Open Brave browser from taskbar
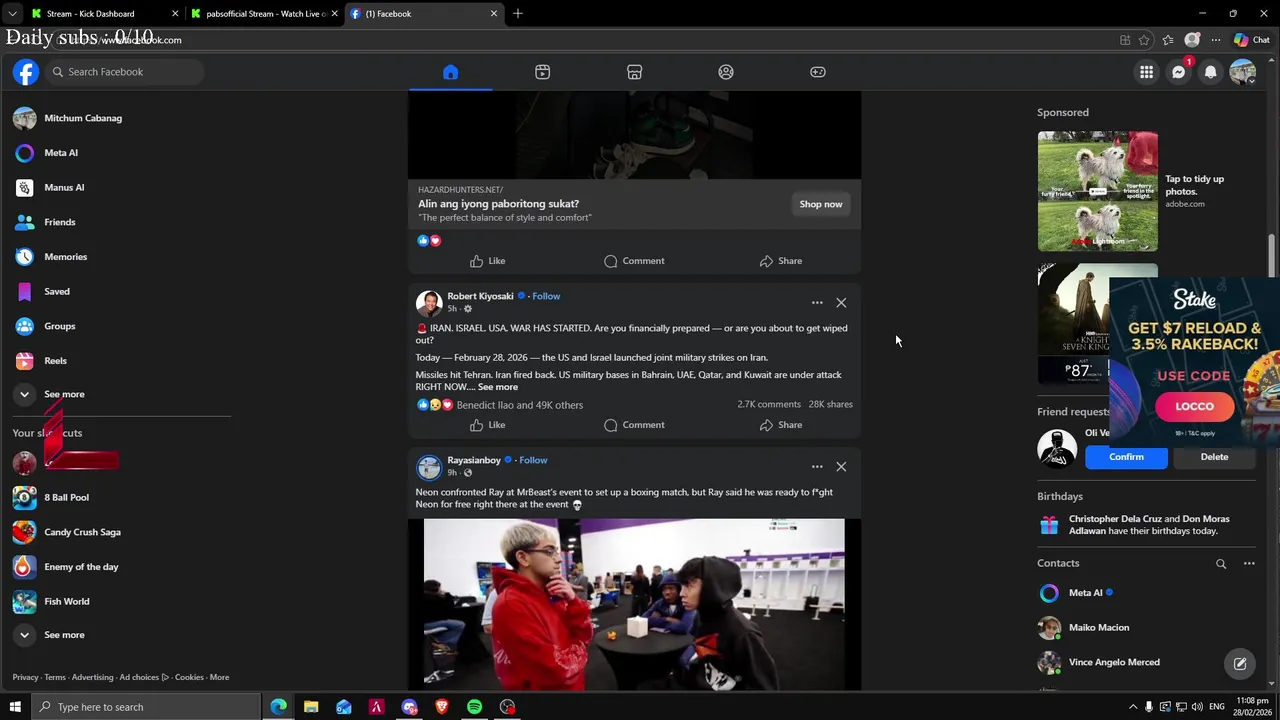 click(x=442, y=707)
